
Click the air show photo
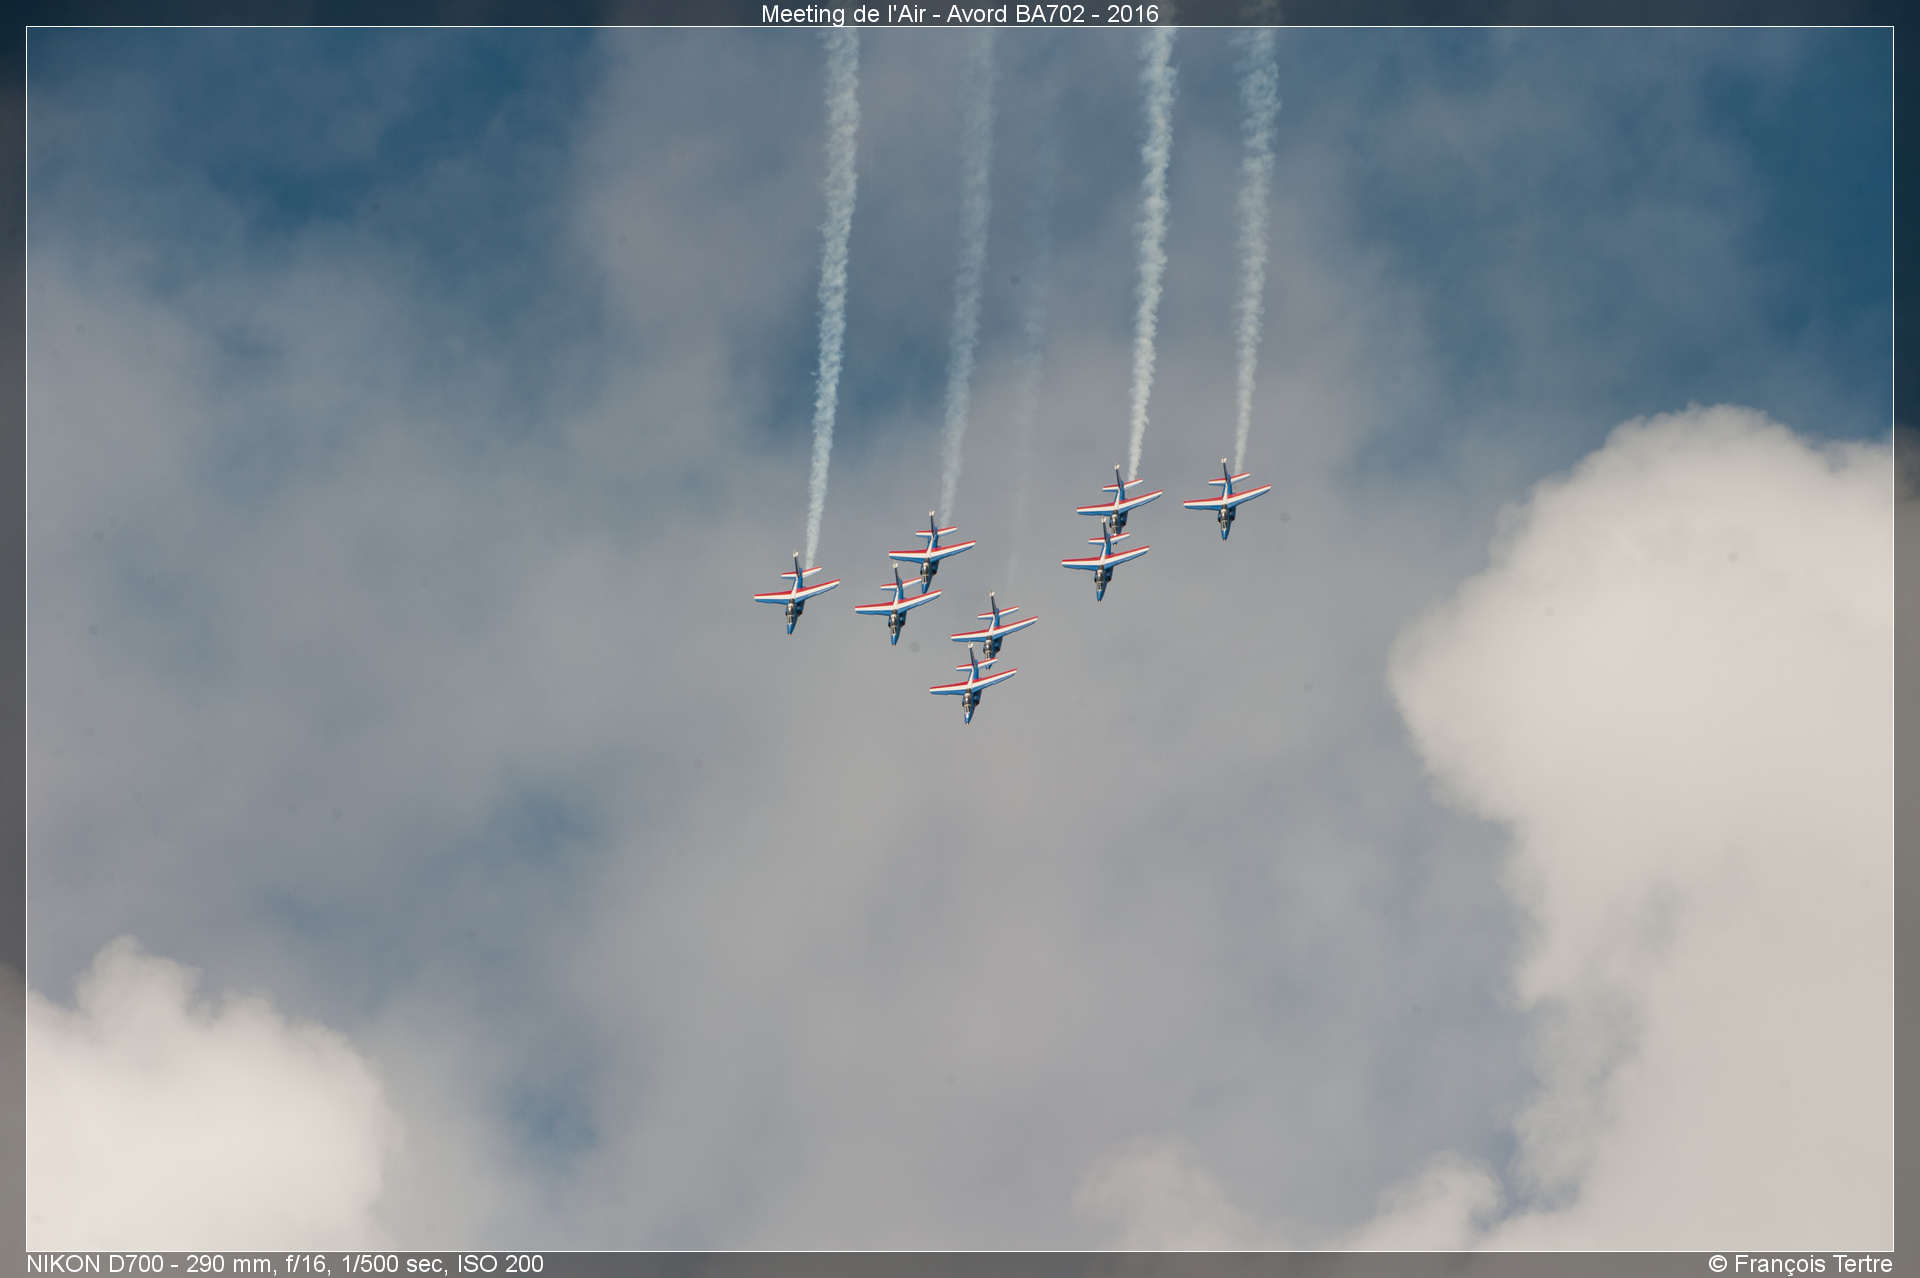click(x=960, y=639)
